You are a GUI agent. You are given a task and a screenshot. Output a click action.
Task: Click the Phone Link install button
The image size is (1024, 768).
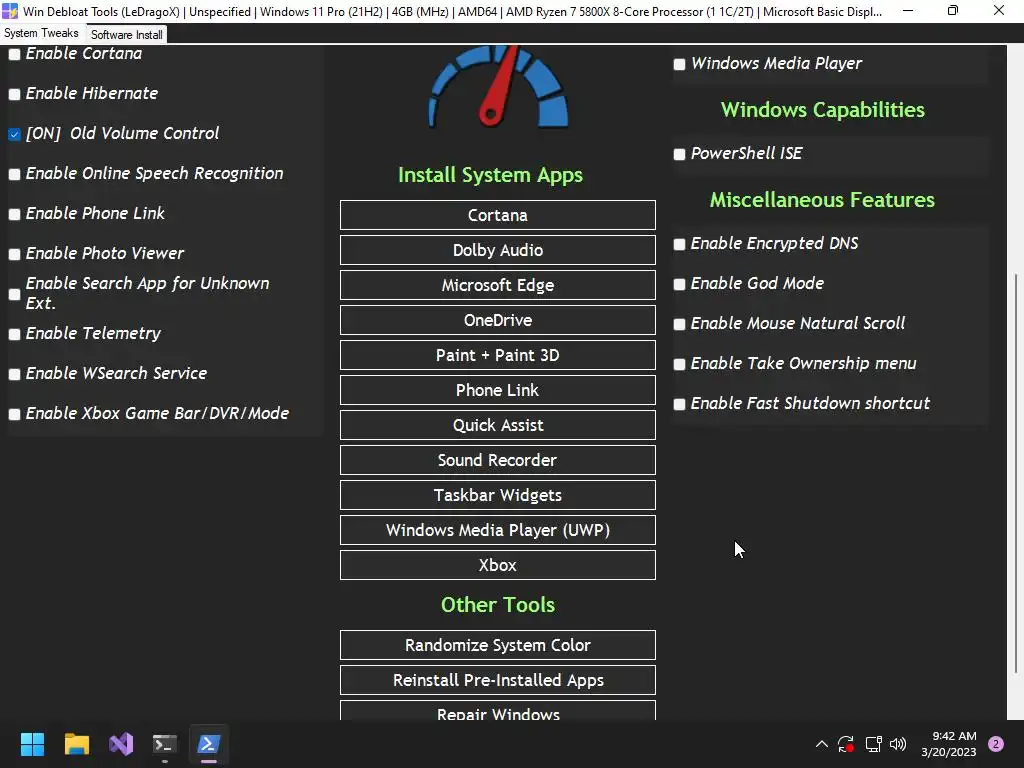[498, 390]
